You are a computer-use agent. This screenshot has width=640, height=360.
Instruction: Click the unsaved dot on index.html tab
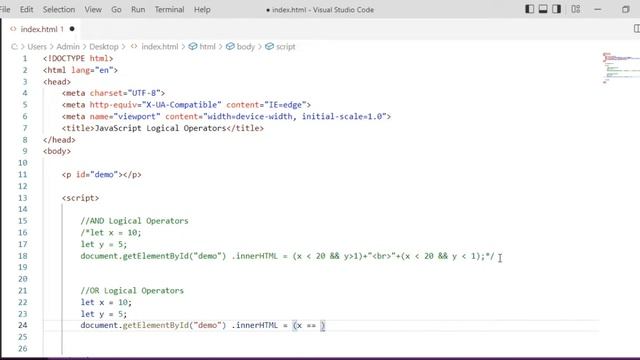tap(72, 29)
